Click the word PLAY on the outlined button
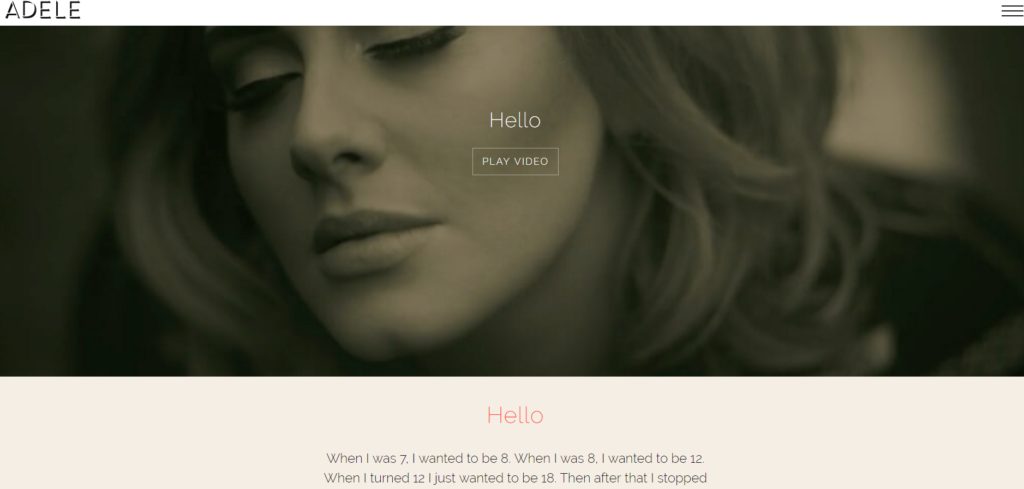Screen dimensions: 1024x489 (x=496, y=161)
